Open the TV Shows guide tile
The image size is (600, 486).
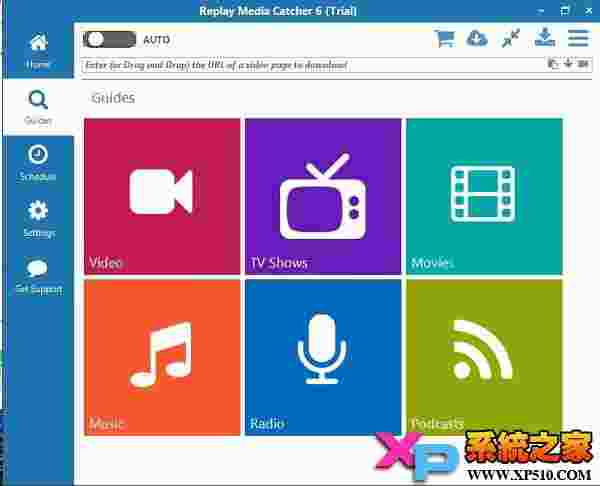(x=323, y=196)
